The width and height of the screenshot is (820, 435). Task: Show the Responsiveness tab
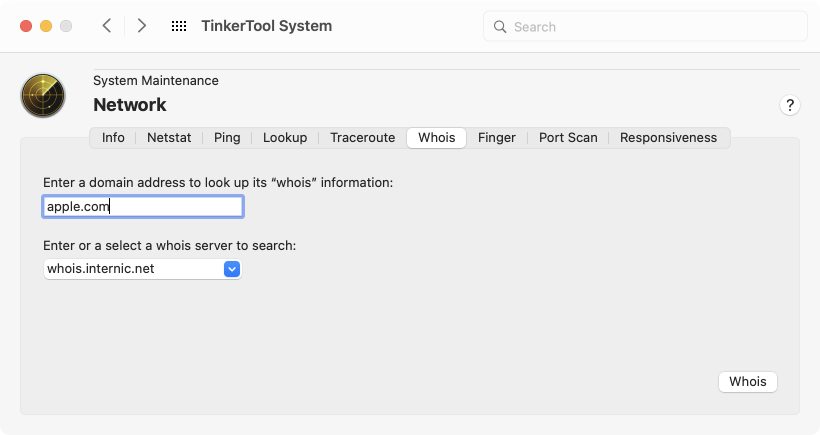point(668,138)
